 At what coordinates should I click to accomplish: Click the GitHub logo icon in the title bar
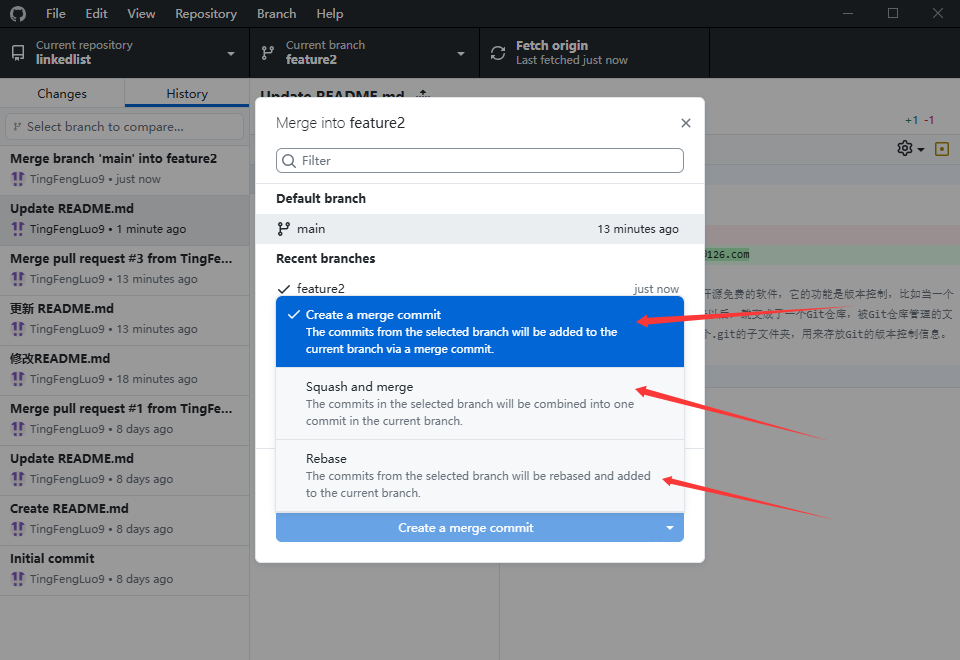[18, 14]
